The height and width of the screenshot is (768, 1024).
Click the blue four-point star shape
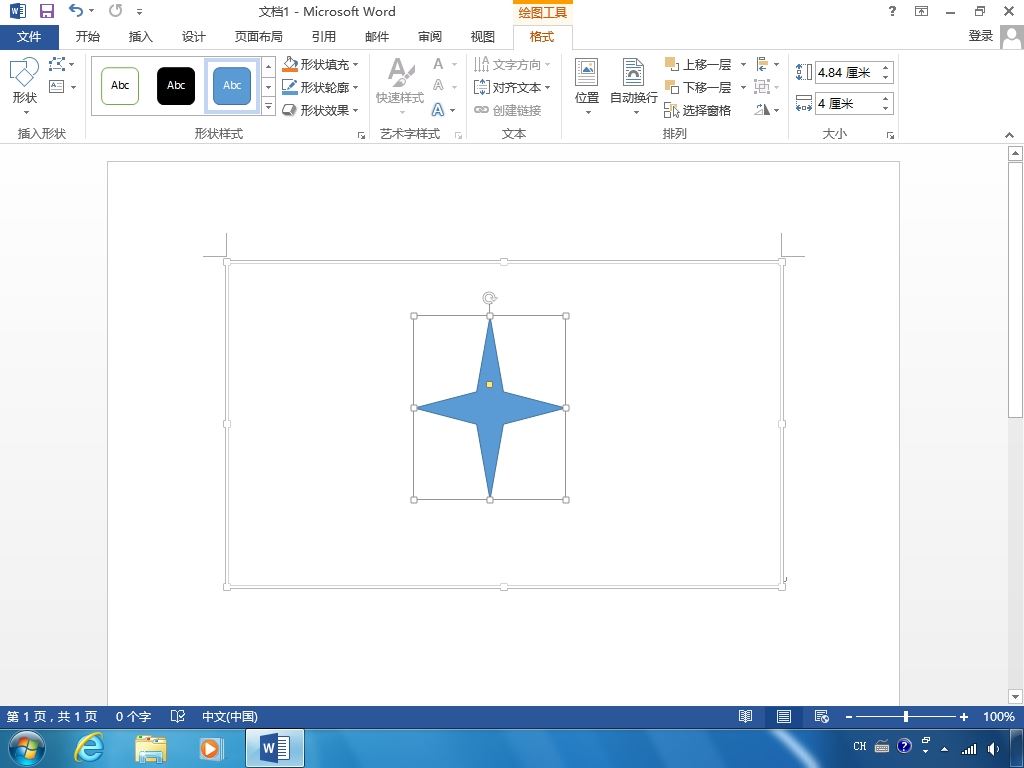coord(490,408)
